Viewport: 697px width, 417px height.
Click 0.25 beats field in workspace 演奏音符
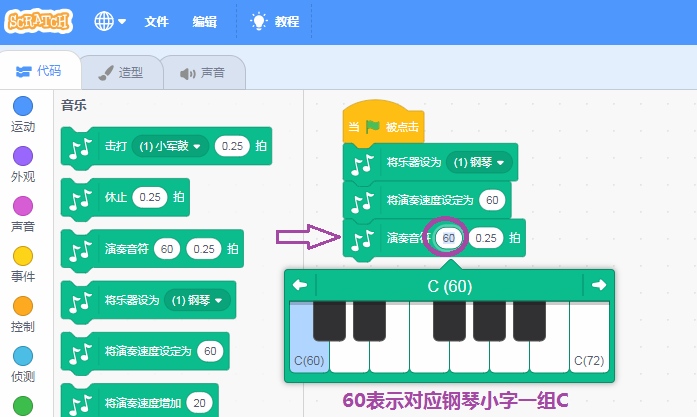pos(486,238)
